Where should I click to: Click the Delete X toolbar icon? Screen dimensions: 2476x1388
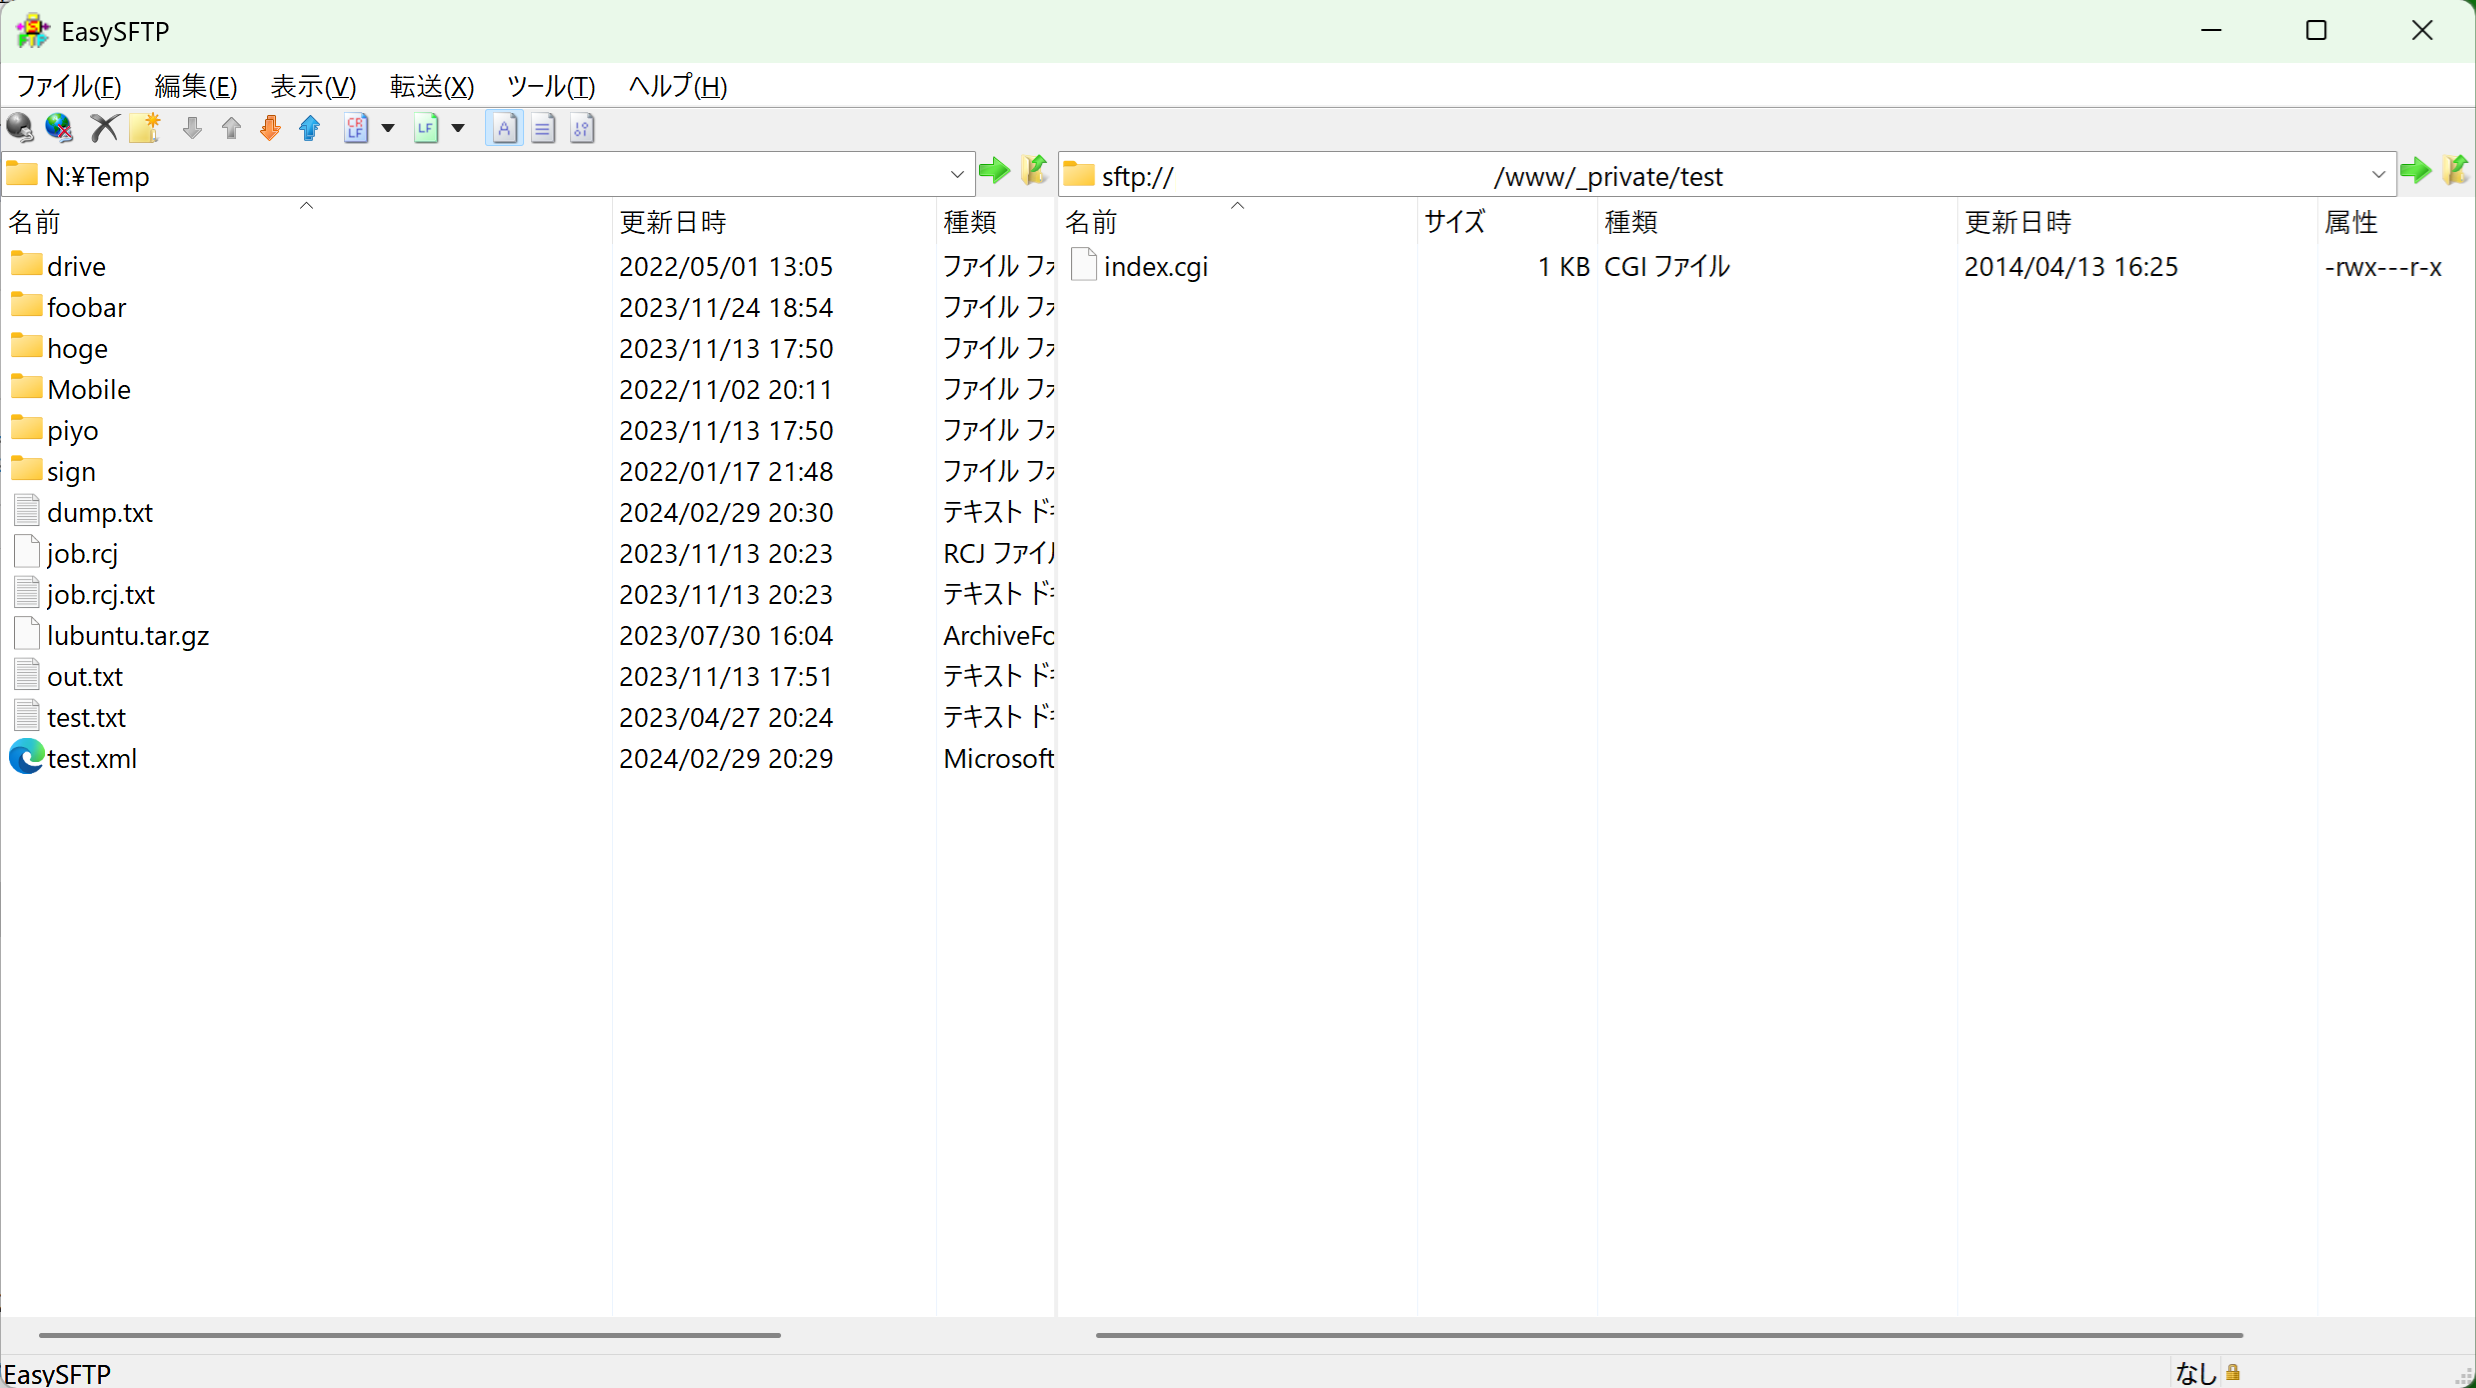(x=104, y=128)
